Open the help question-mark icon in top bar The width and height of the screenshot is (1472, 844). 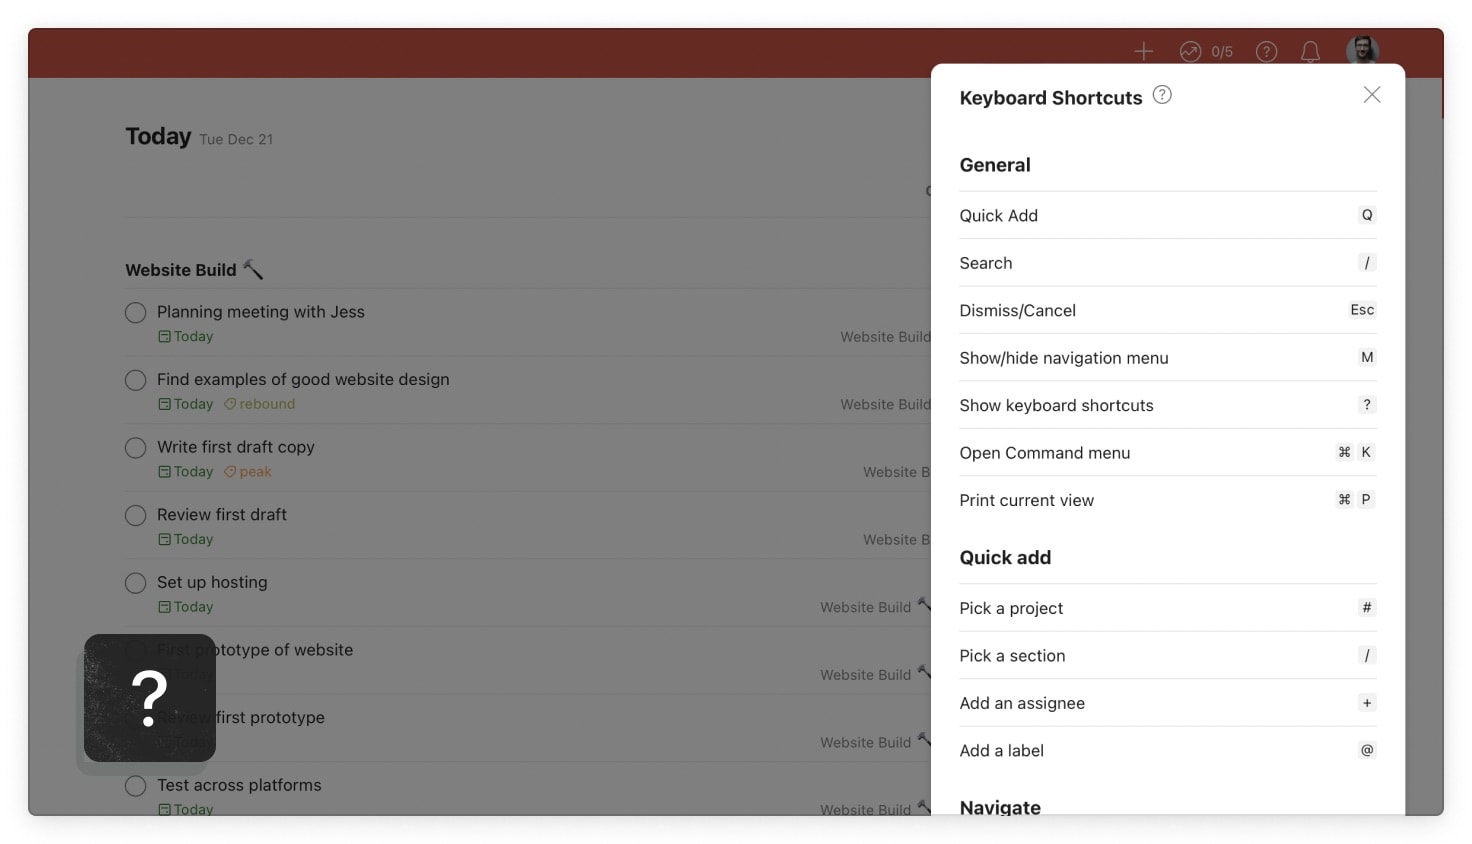[1266, 51]
